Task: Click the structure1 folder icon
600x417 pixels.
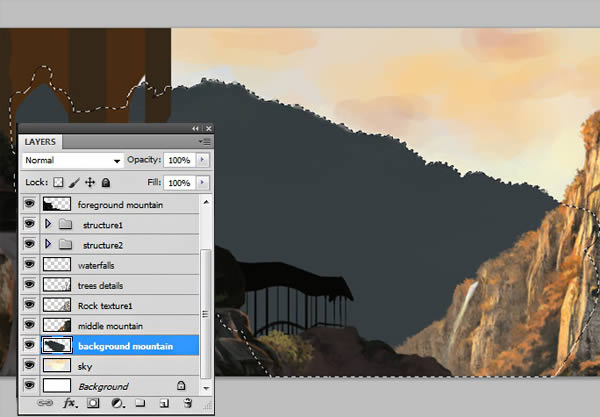Action: click(65, 224)
